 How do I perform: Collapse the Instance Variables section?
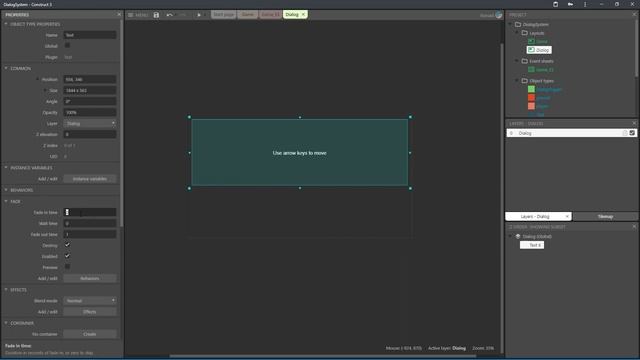coord(6,167)
